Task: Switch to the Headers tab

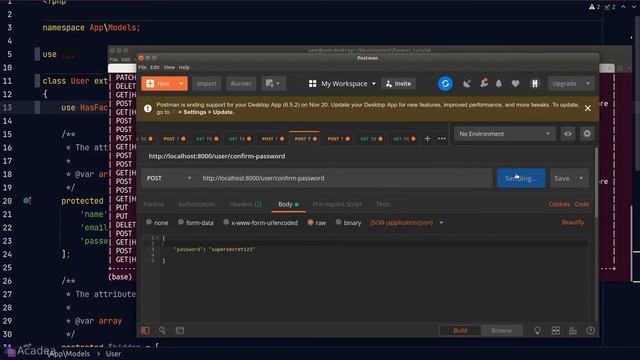Action: click(246, 204)
